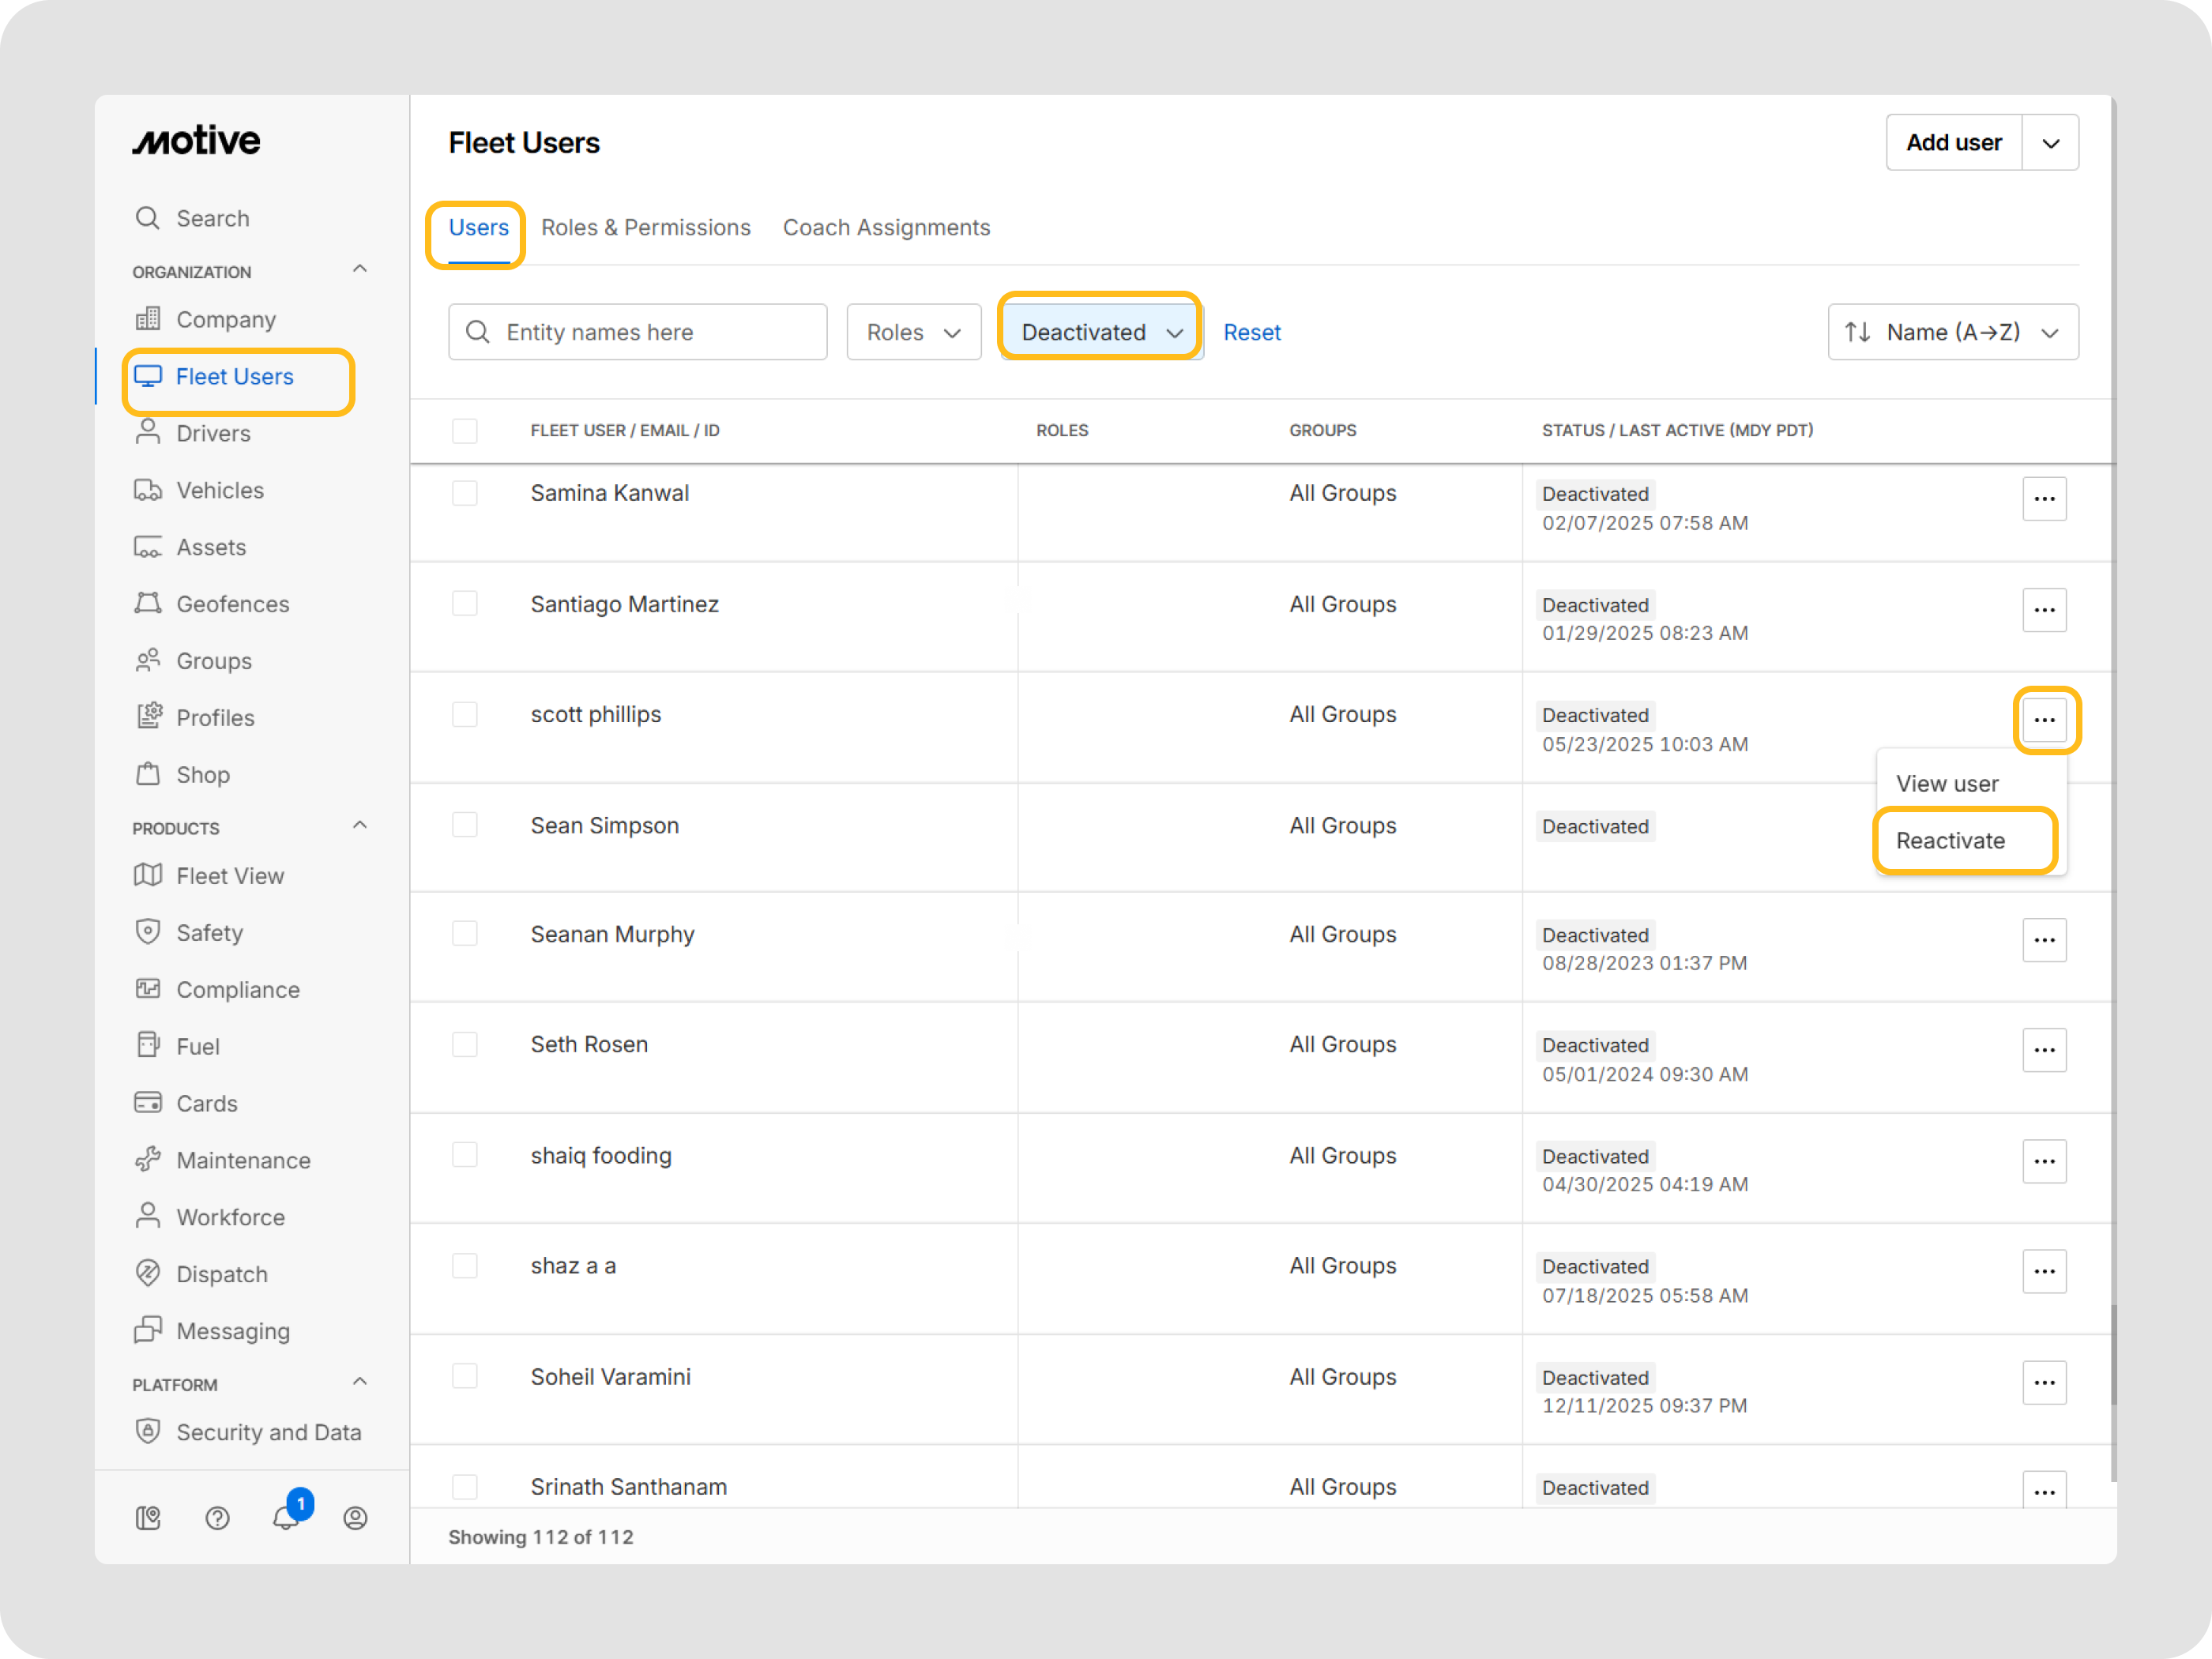Switch to Roles & Permissions tab

click(x=645, y=228)
